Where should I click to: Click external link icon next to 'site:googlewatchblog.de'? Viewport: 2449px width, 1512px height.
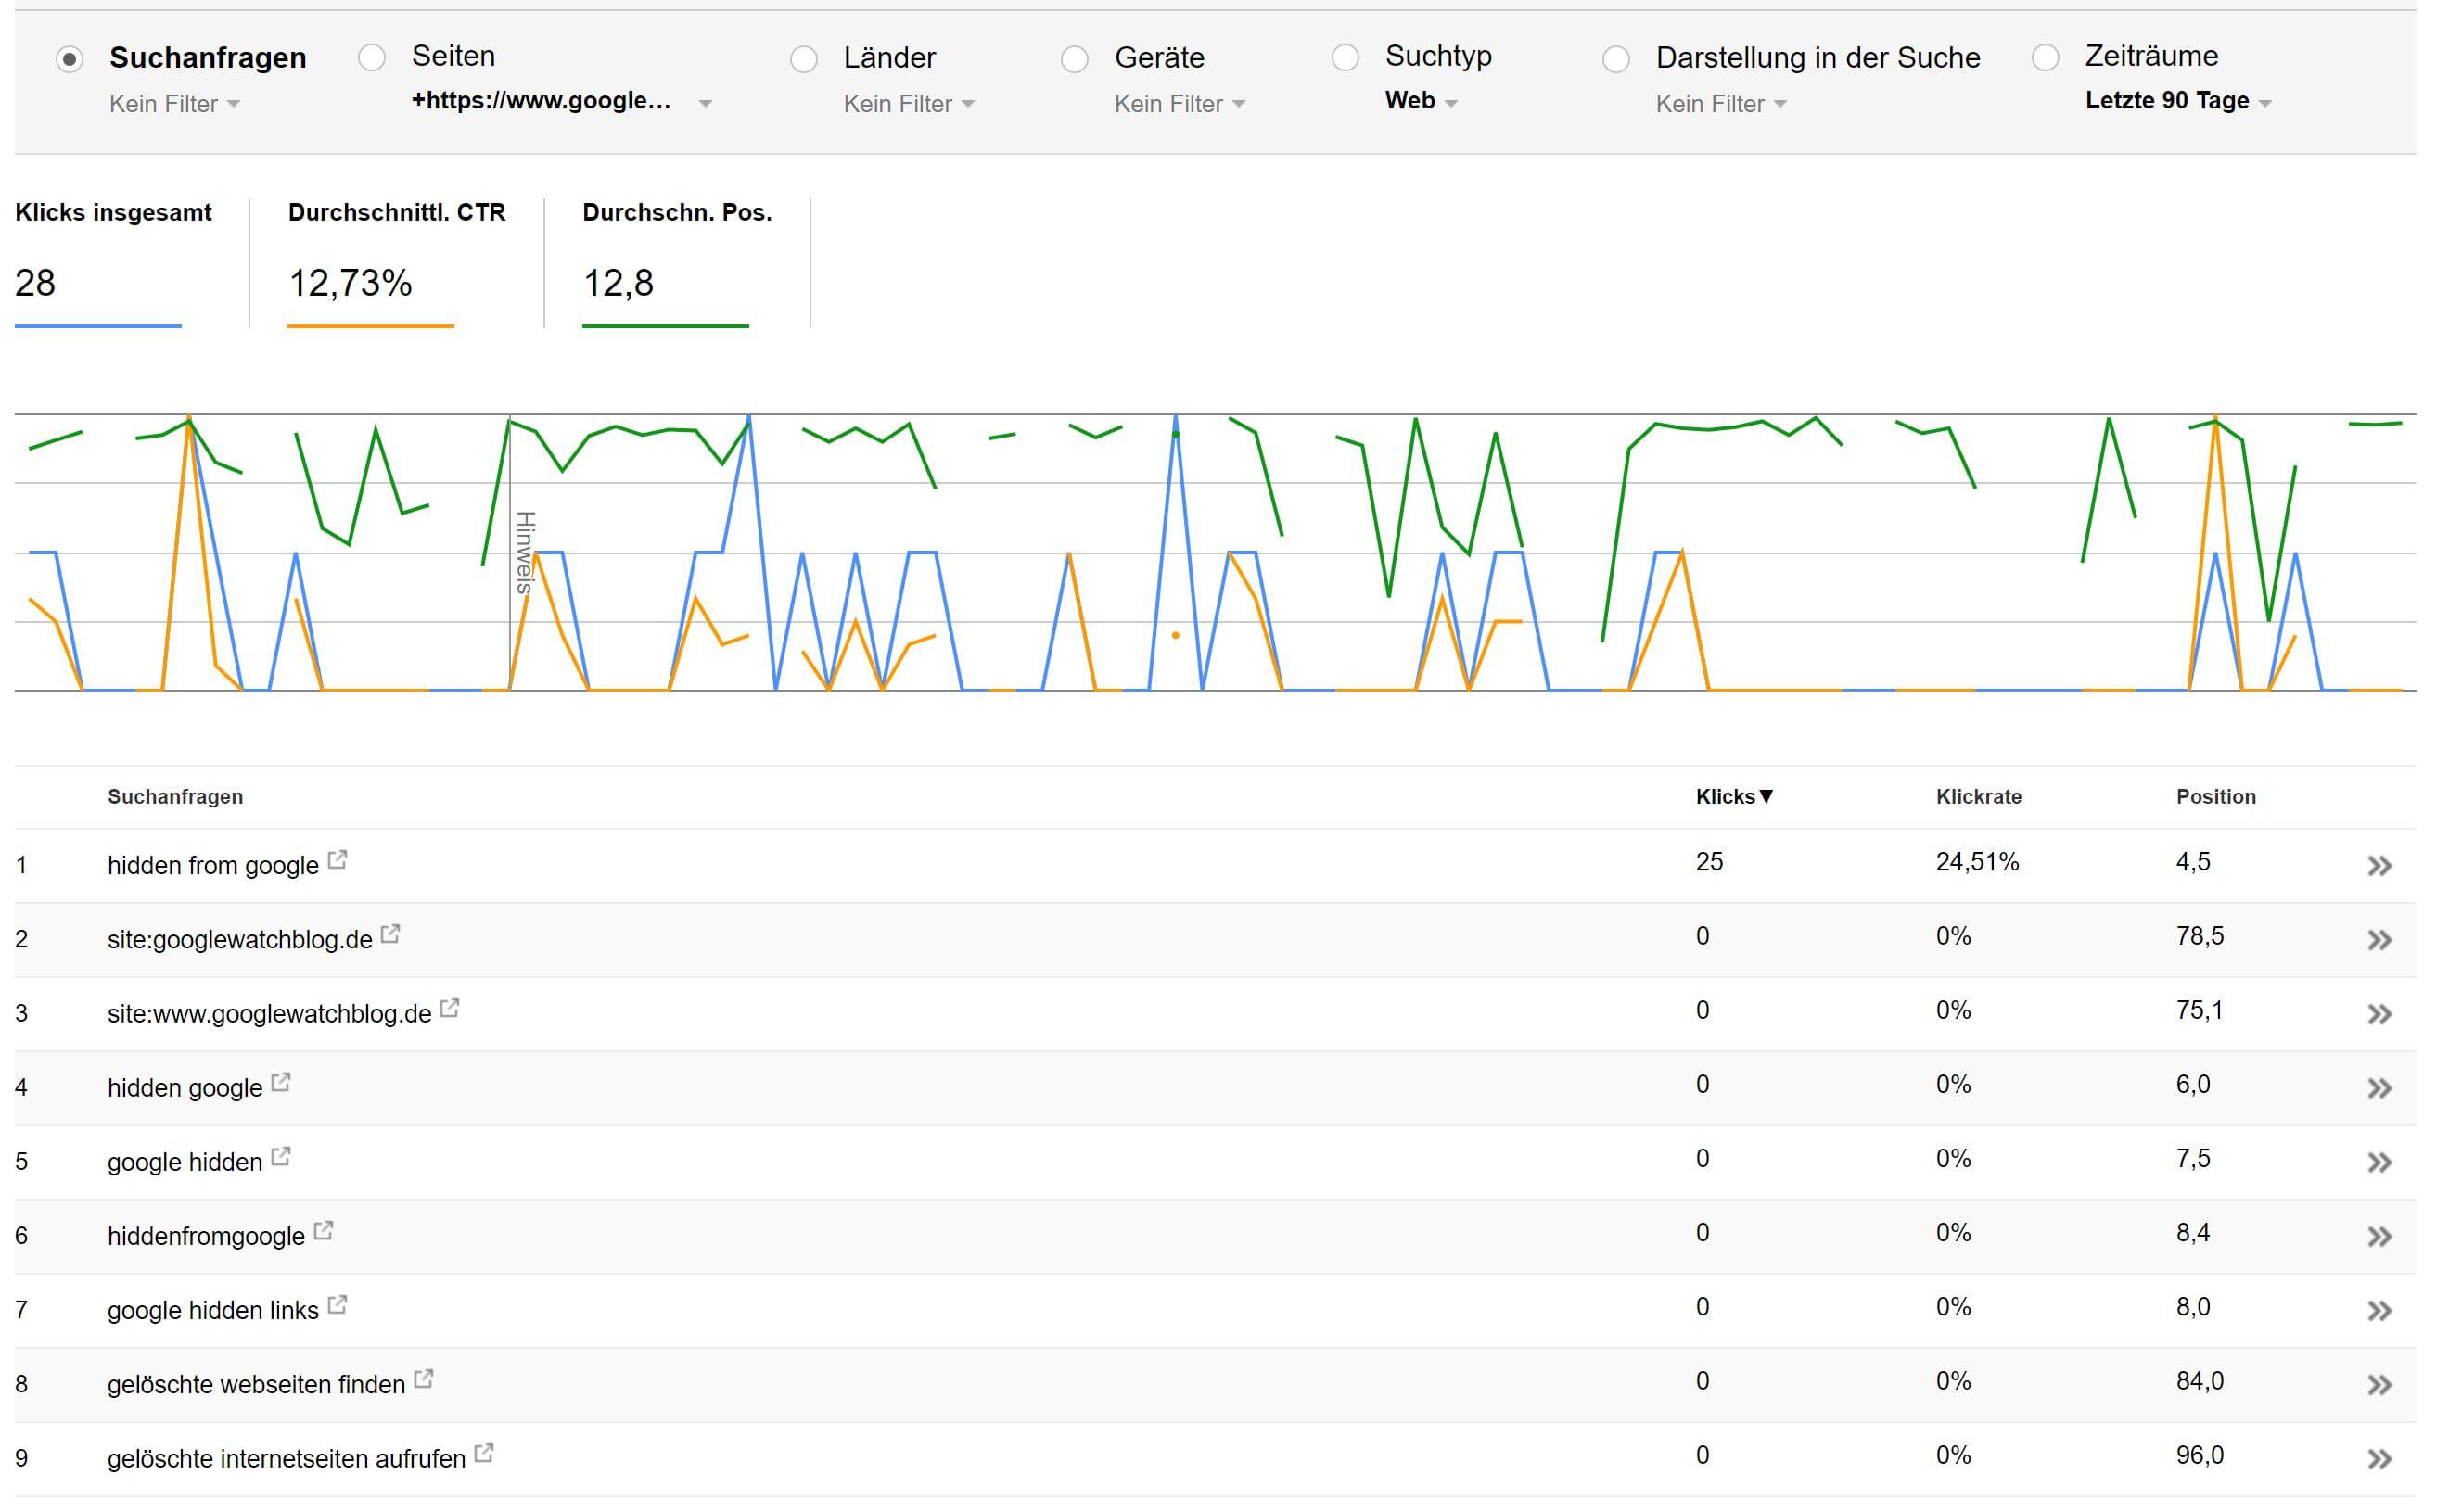tap(391, 934)
